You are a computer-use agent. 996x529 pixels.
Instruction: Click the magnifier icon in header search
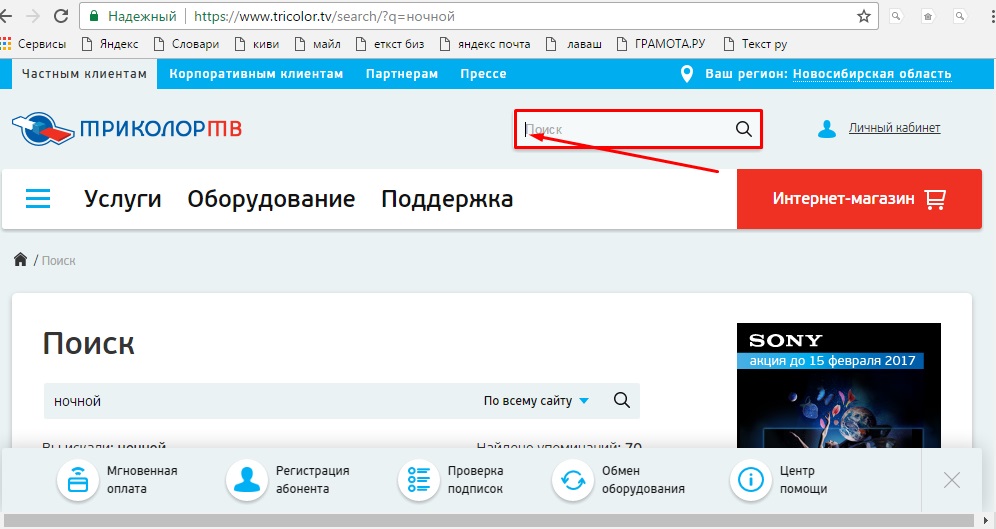pyautogui.click(x=743, y=129)
